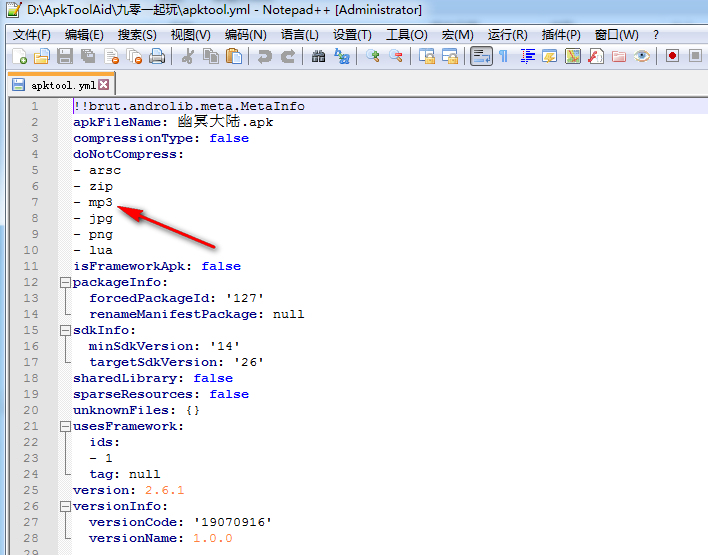Enable synchronized vertical scrolling icon
Image resolution: width=708 pixels, height=555 pixels.
[427, 56]
